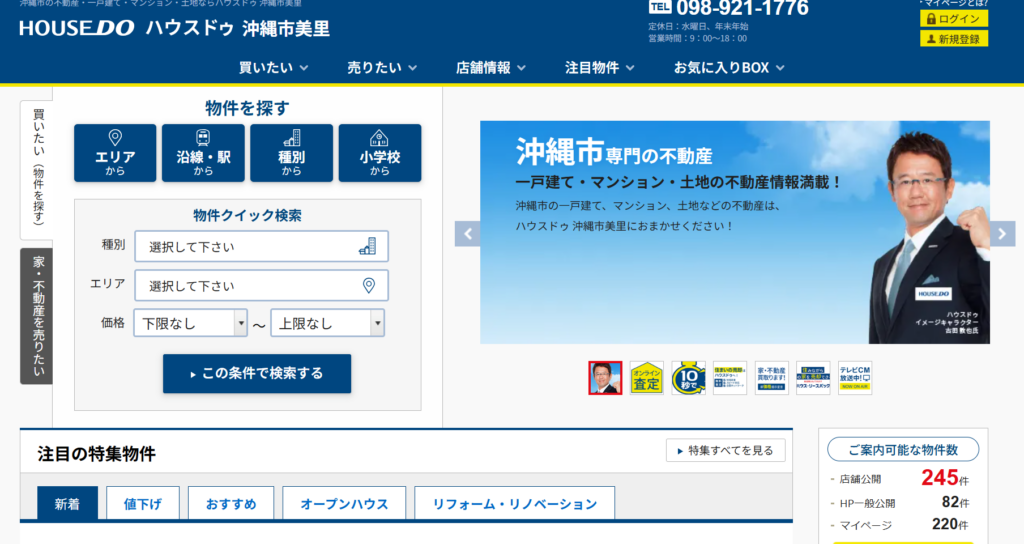
Task: Click the map pin icon in エリア field
Action: click(x=369, y=285)
